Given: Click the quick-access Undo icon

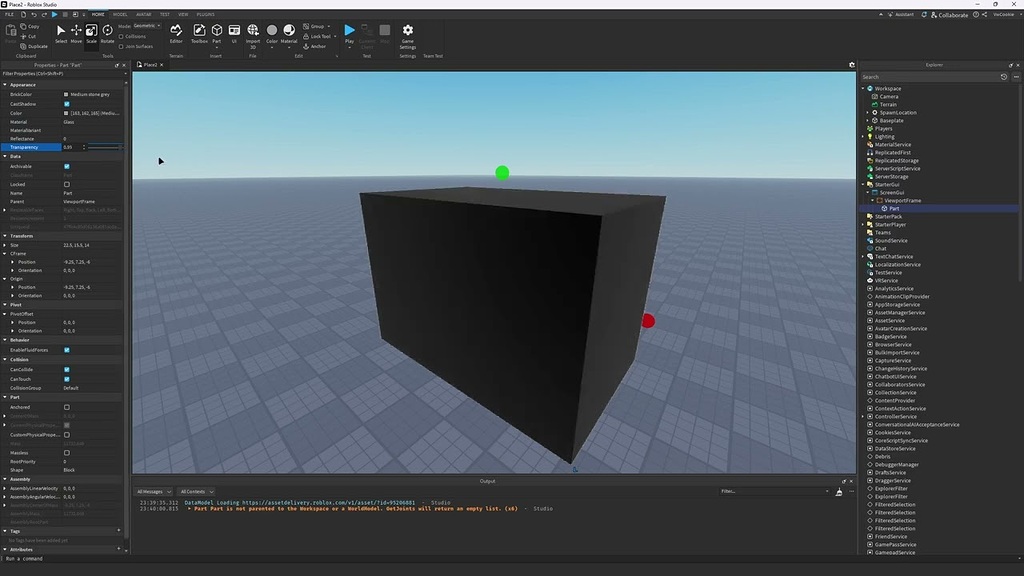Looking at the screenshot, I should [x=34, y=14].
